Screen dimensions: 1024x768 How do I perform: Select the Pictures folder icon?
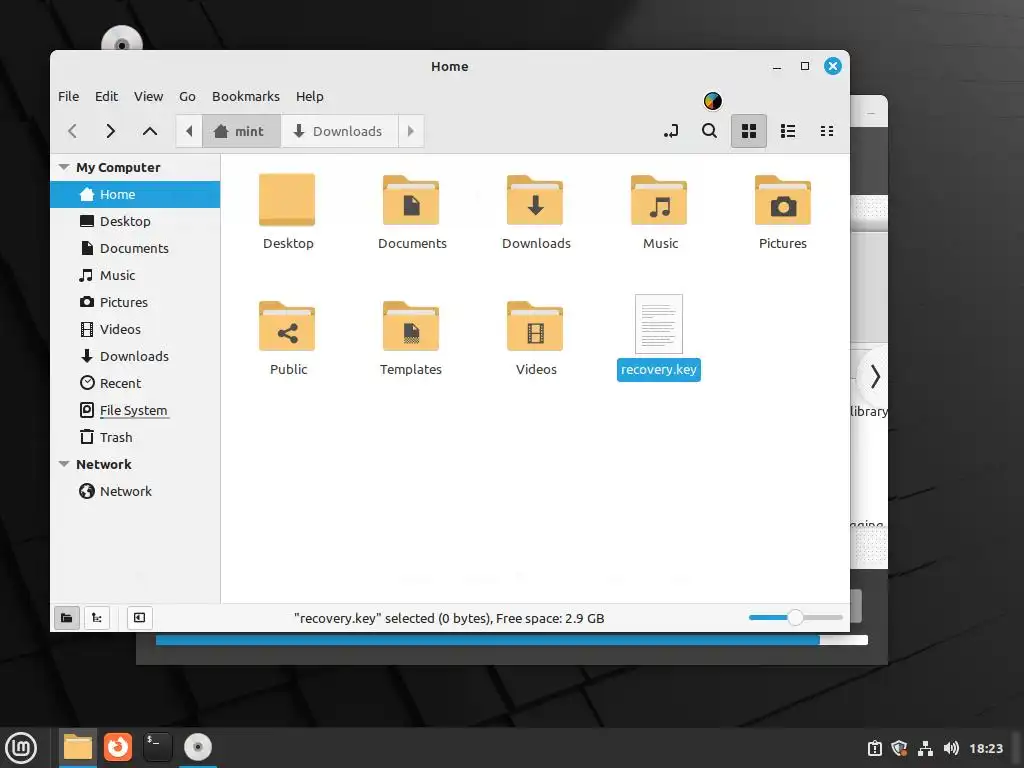pyautogui.click(x=783, y=200)
